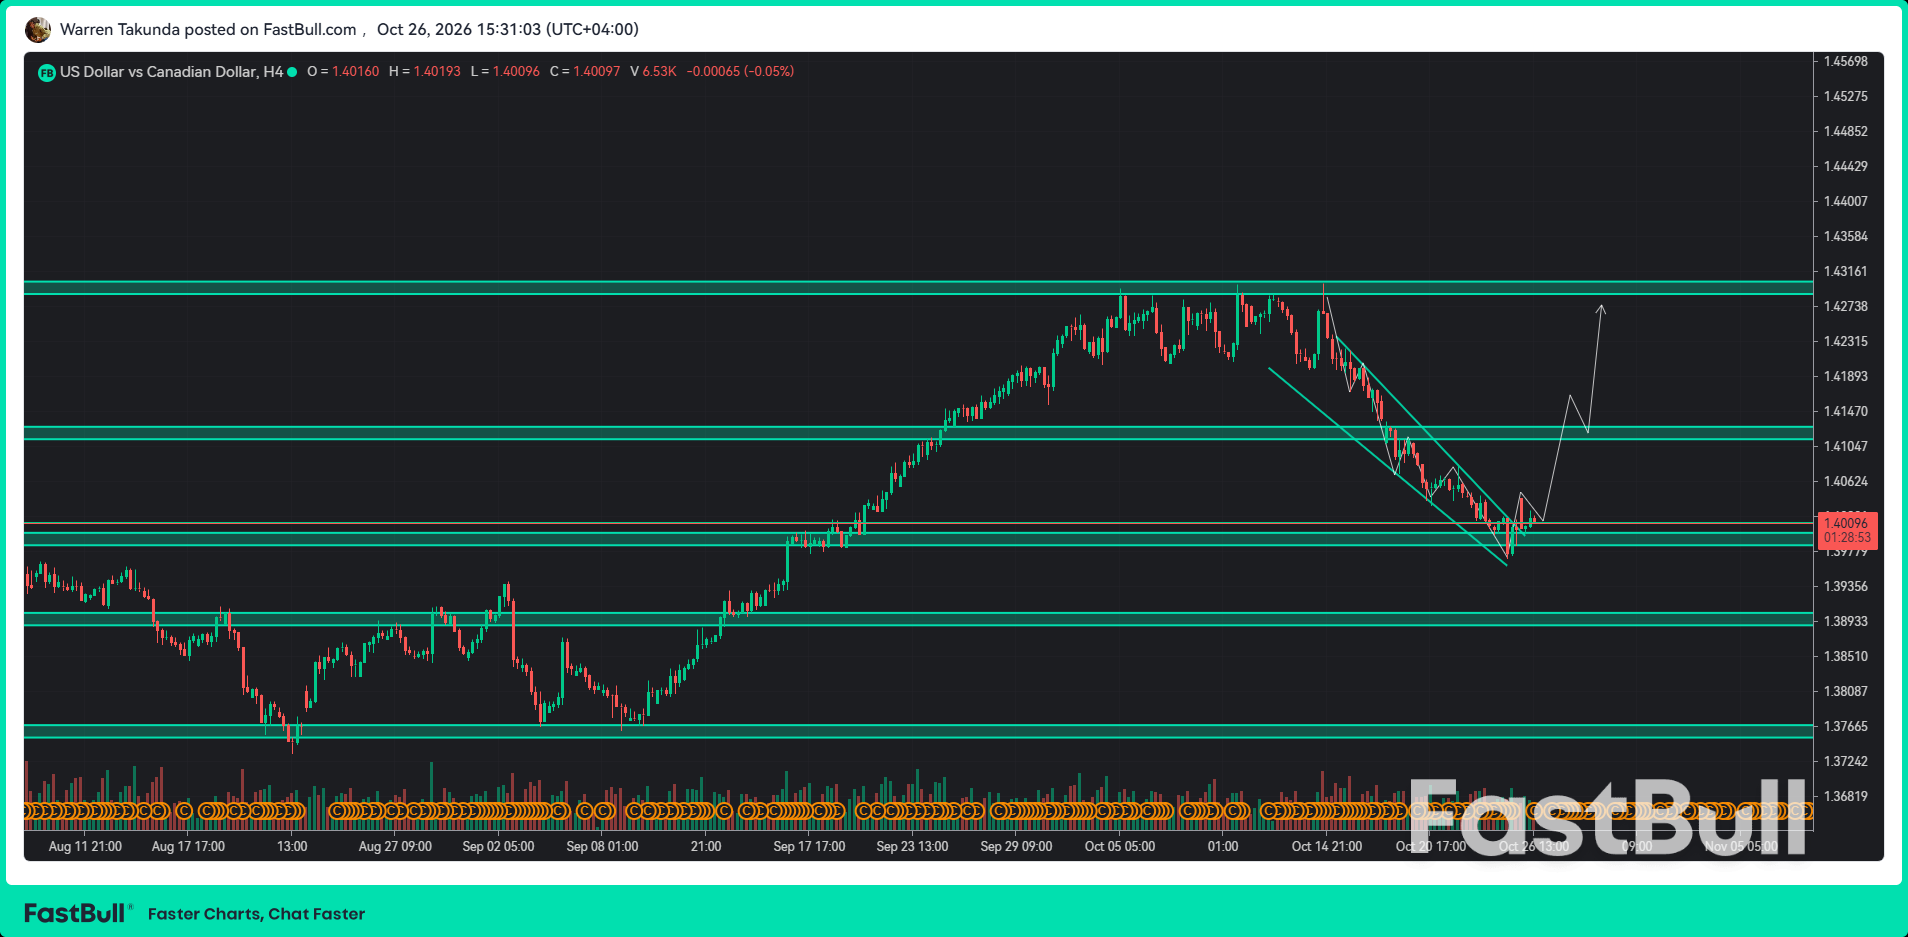Click the 1.45698 price axis label
Screen dimensions: 1908x937
tap(1845, 62)
